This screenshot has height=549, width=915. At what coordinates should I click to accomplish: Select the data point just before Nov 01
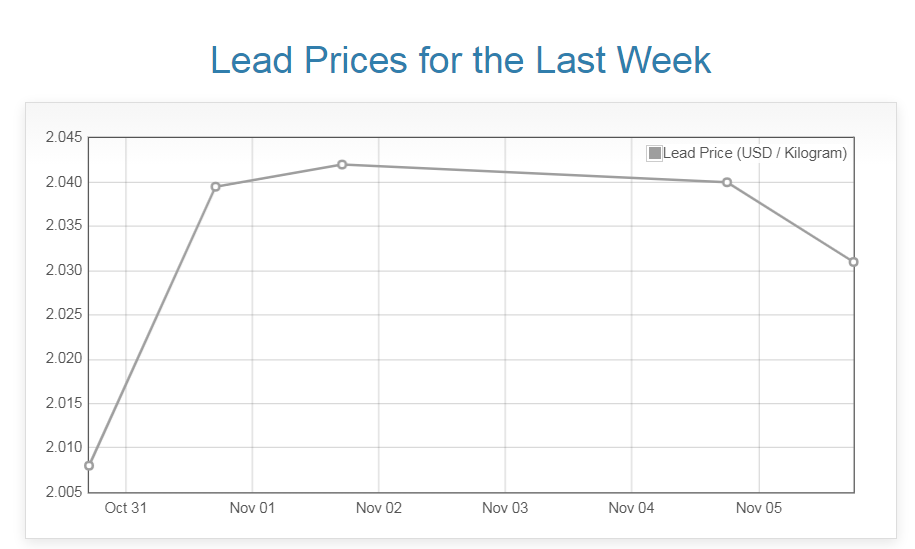pos(215,187)
